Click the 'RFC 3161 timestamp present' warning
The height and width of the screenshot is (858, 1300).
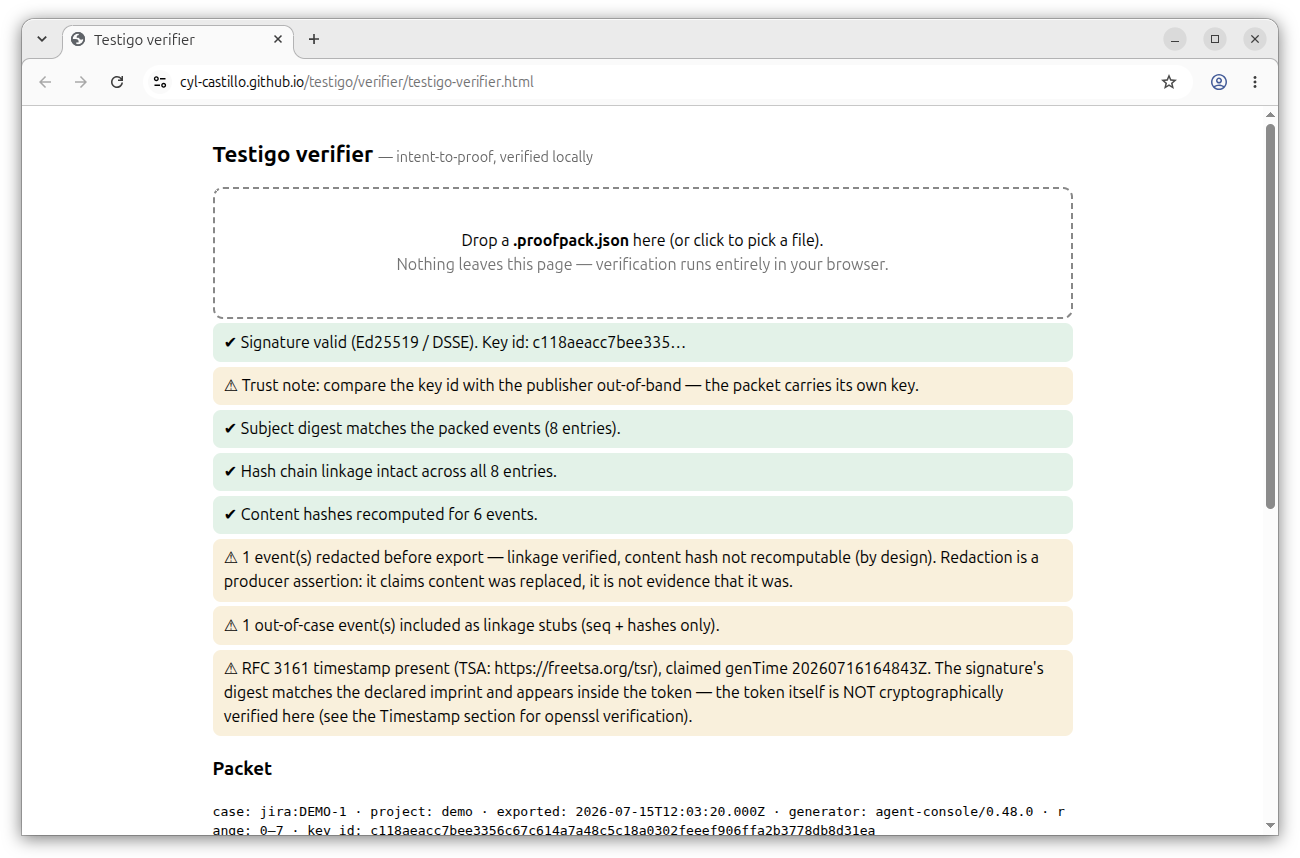coord(642,692)
